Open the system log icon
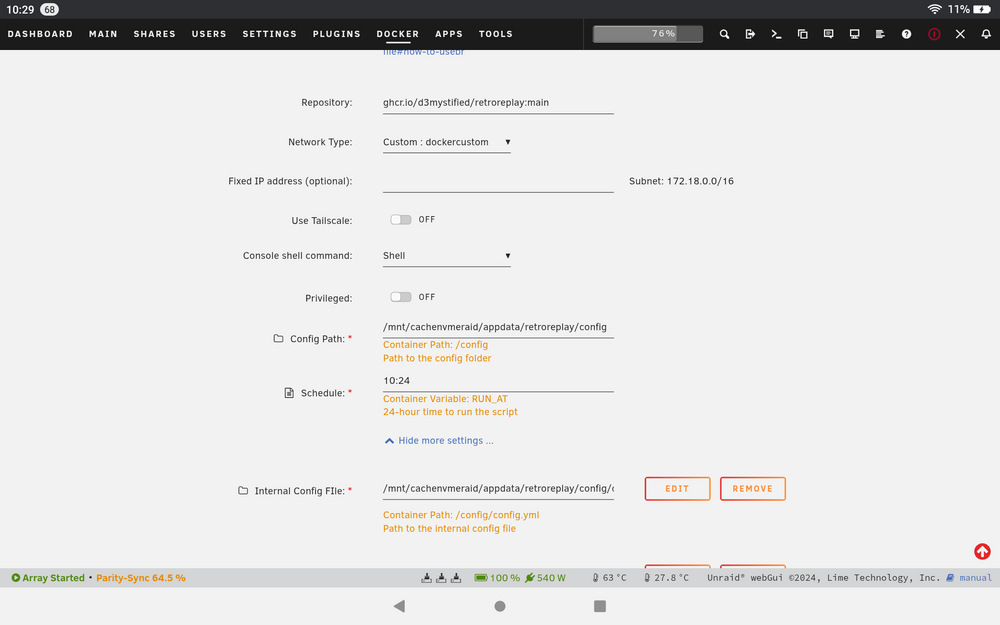The width and height of the screenshot is (1000, 625). coord(880,34)
